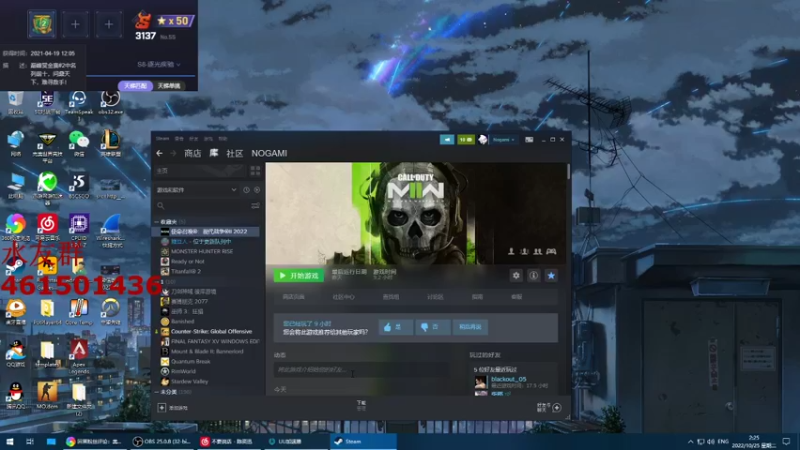Select Call of Duty 2022 in library list
800x450 pixels.
(208, 232)
